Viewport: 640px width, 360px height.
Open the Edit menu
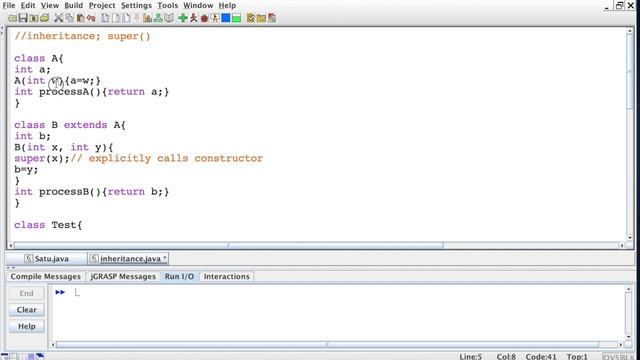pyautogui.click(x=28, y=5)
